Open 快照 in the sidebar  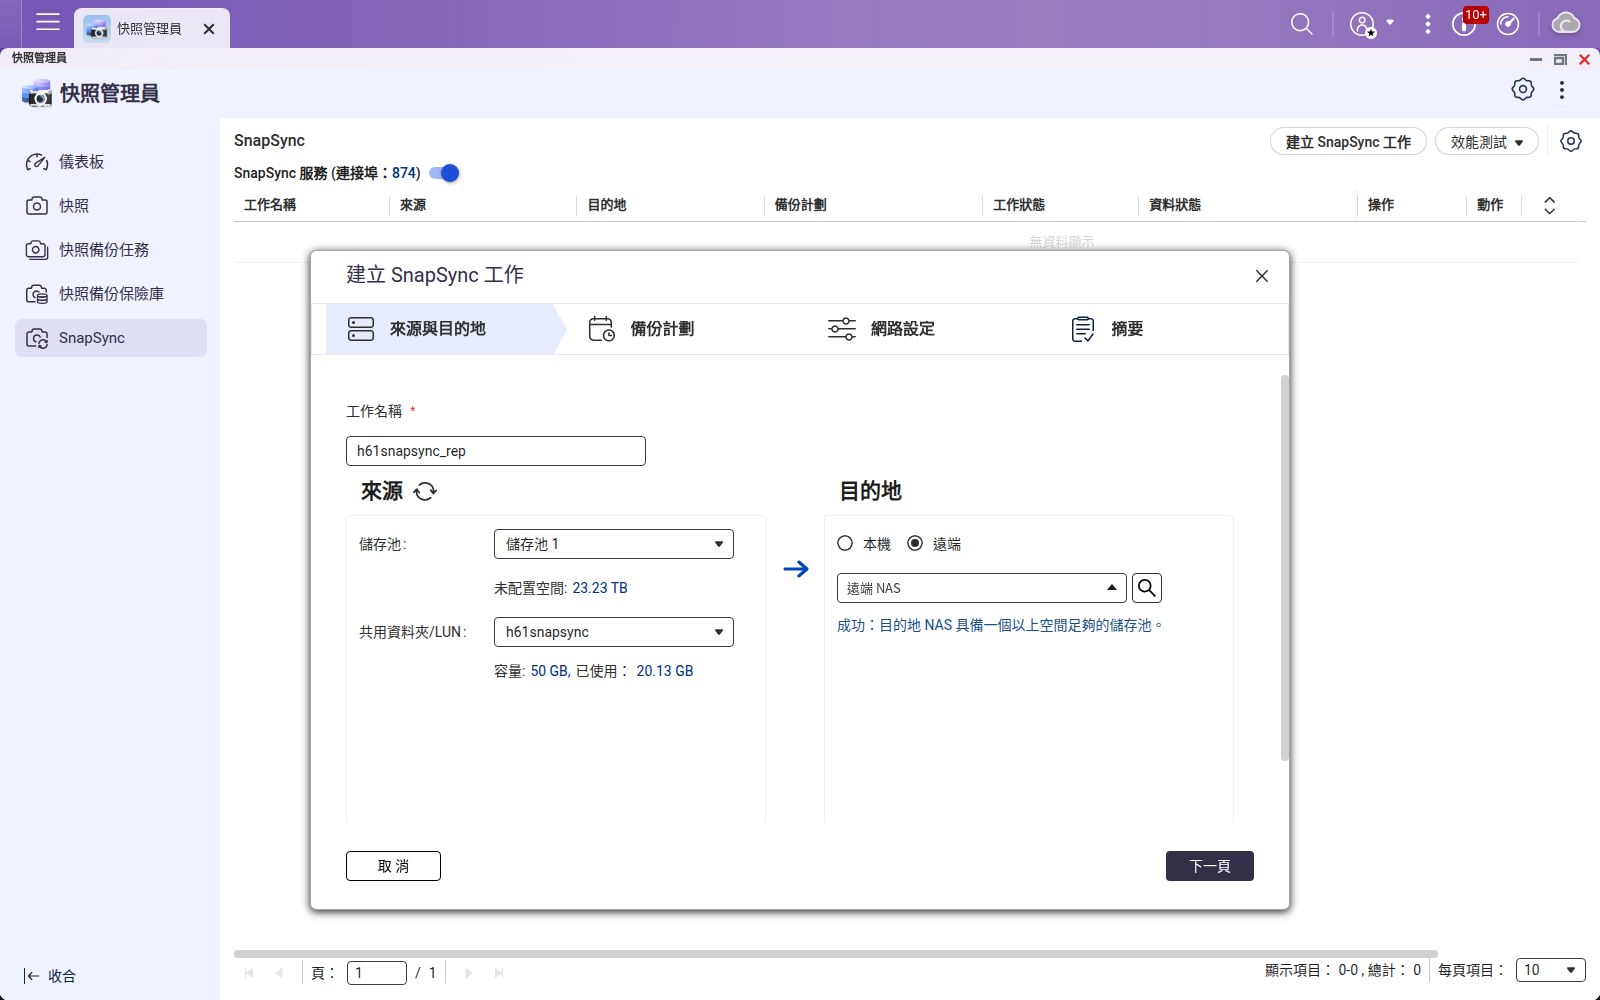point(111,206)
